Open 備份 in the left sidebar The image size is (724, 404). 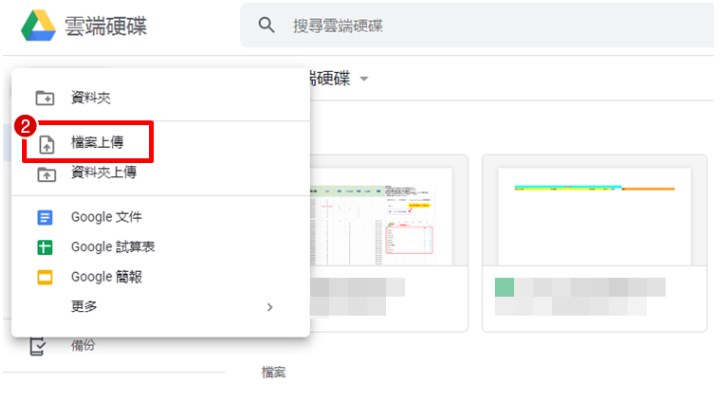84,346
